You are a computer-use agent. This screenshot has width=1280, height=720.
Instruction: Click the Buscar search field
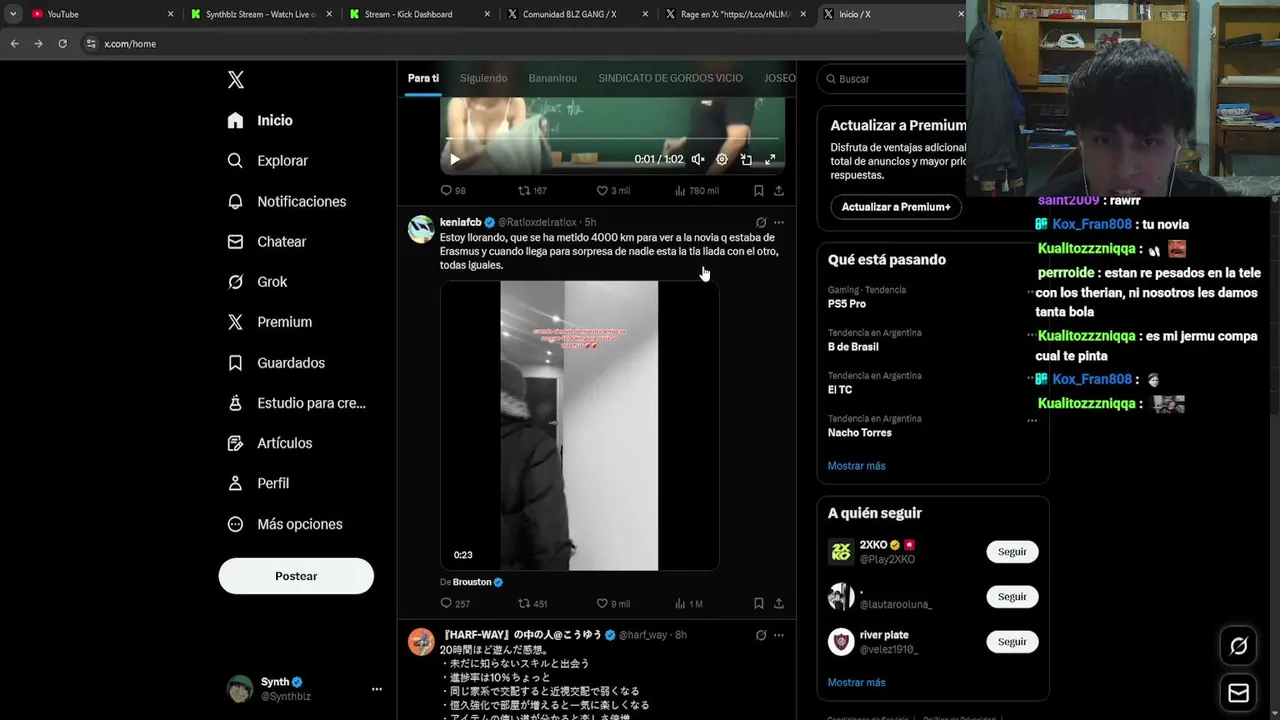pos(892,78)
